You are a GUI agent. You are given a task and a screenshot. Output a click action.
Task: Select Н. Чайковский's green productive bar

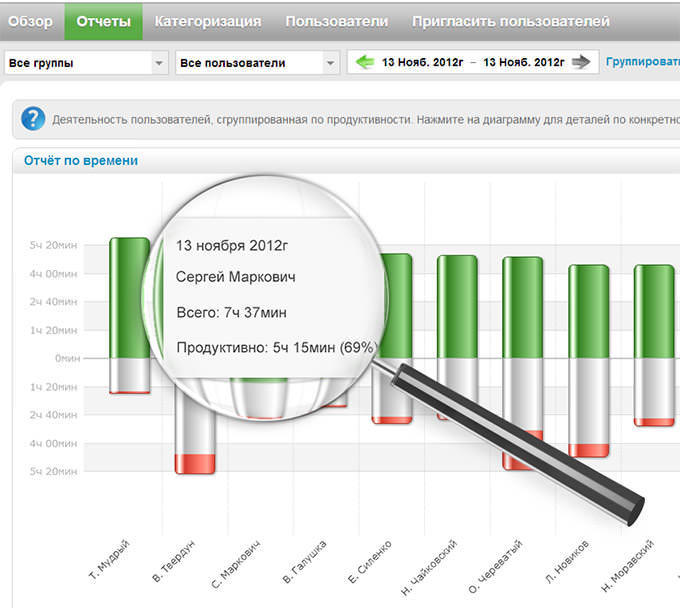[x=457, y=306]
